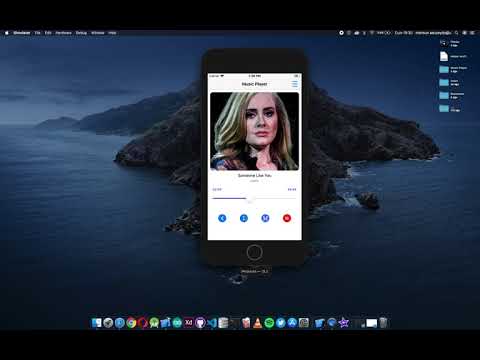Launch Xcode from the dock
Screen dimensions: 480x360
click(x=165, y=323)
